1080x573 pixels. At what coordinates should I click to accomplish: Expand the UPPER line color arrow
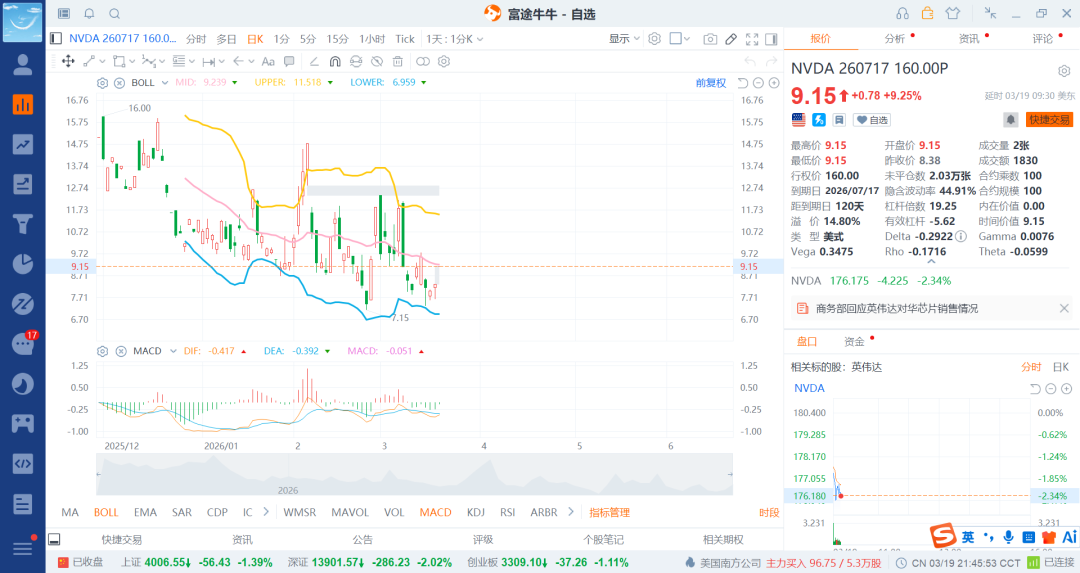pyautogui.click(x=330, y=83)
